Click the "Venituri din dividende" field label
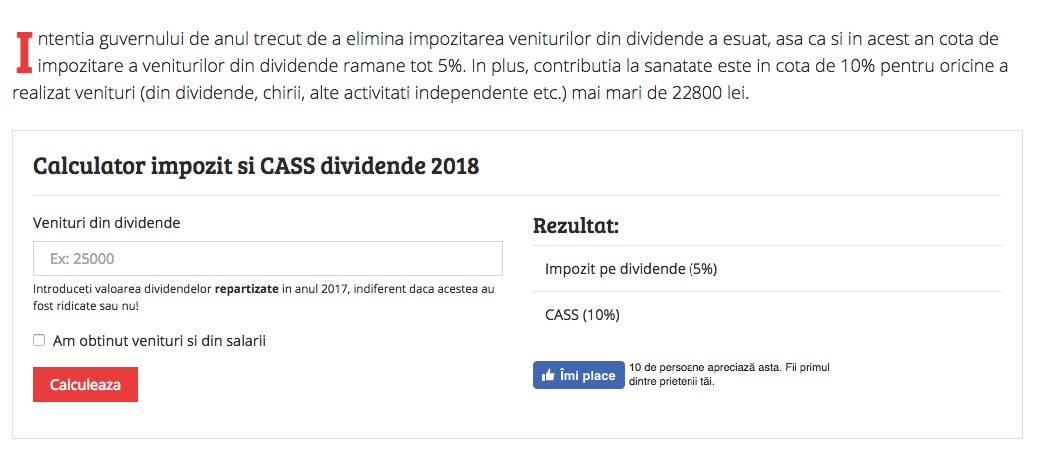Screen dimensions: 1041x457 [x=106, y=223]
